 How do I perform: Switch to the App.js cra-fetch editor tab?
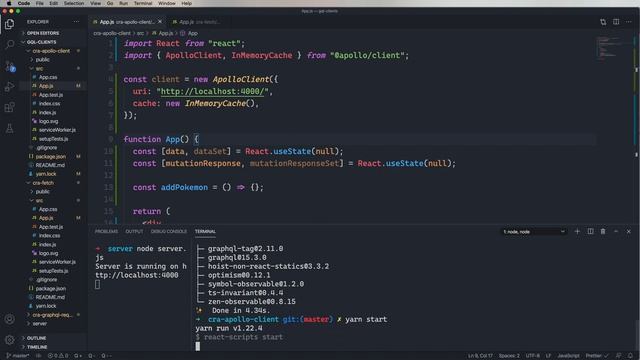pos(196,22)
